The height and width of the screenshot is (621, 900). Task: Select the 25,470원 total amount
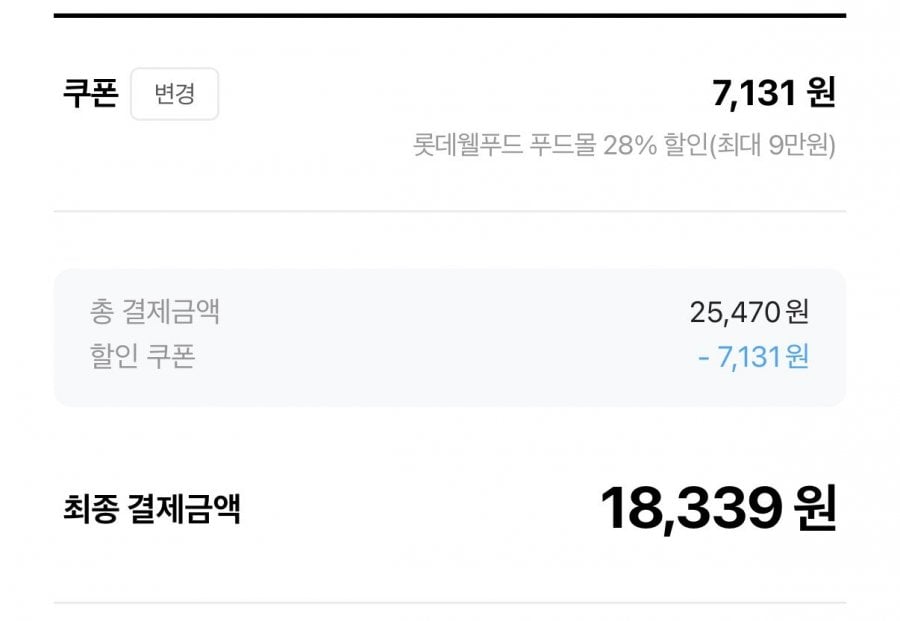[x=749, y=312]
